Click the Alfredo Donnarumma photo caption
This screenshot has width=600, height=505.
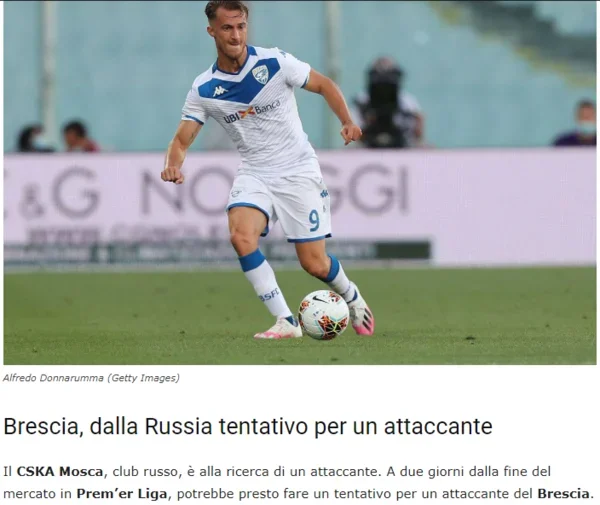click(x=53, y=378)
